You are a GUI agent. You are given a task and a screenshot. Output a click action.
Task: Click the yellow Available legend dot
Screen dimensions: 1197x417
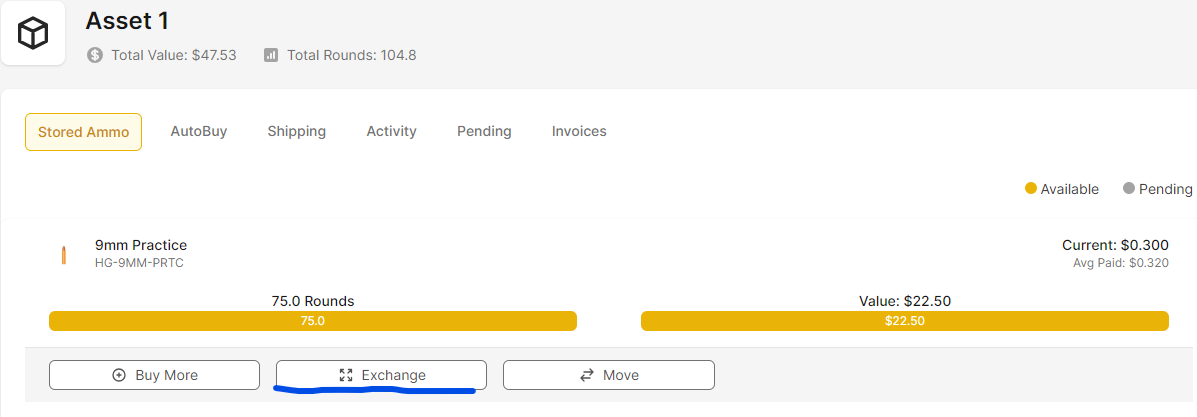tap(1031, 189)
